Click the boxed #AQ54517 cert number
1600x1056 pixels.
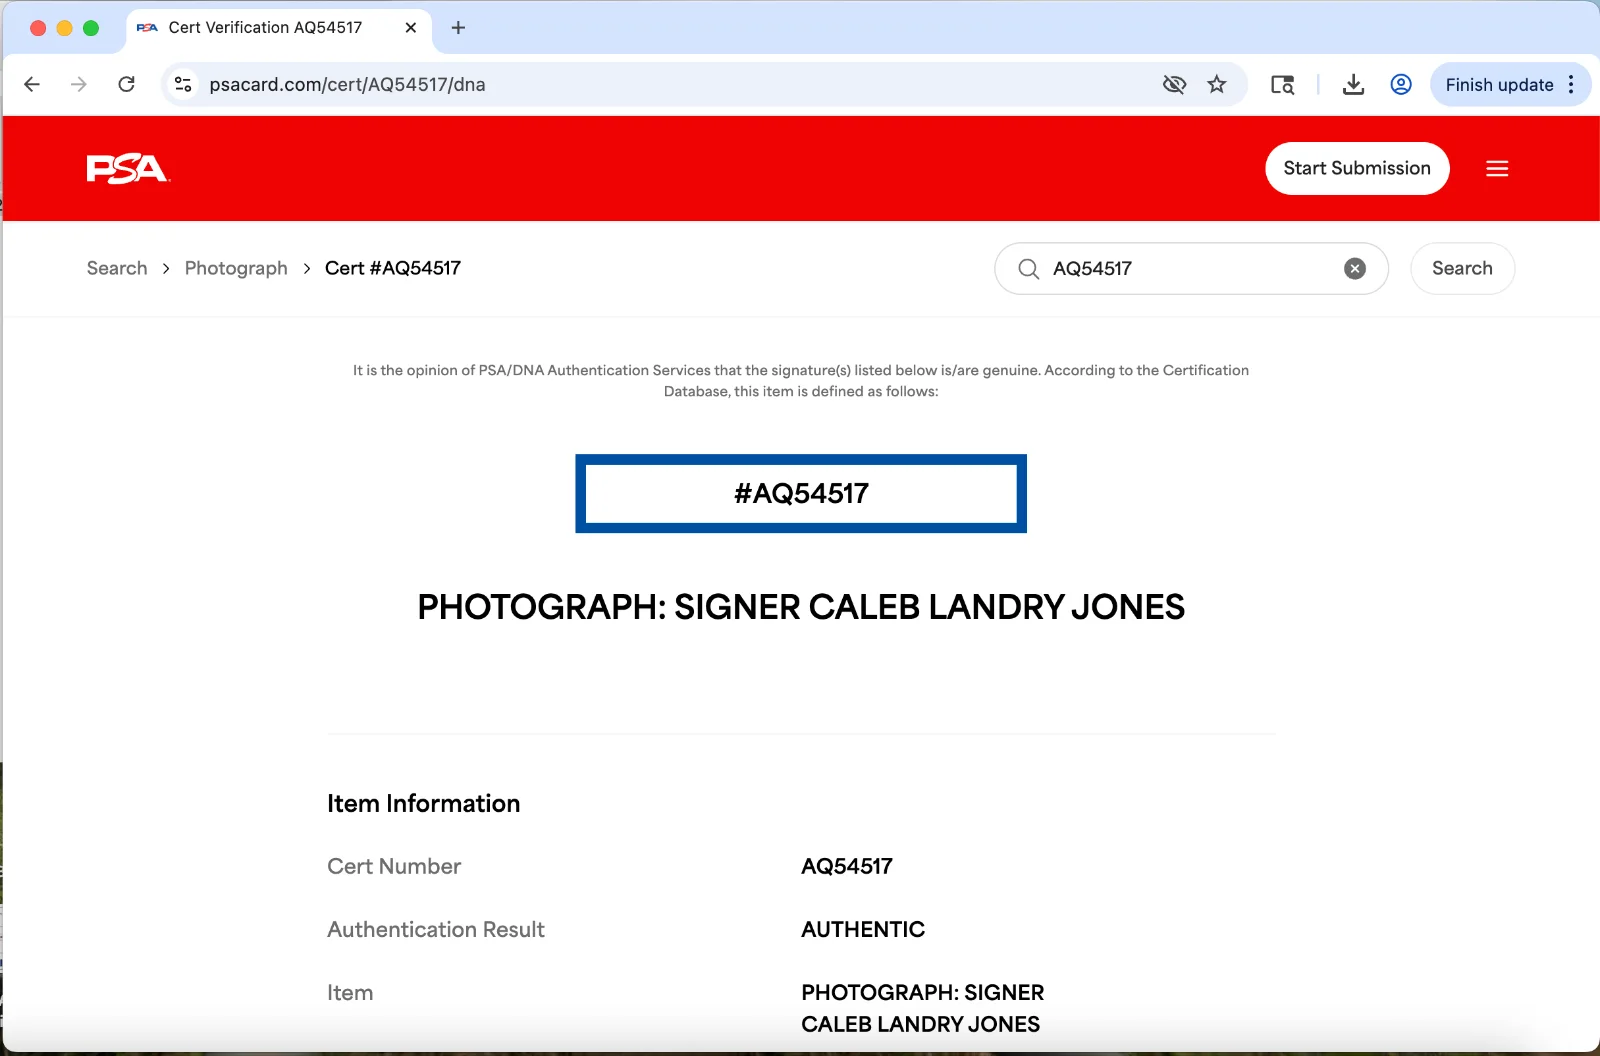(801, 494)
